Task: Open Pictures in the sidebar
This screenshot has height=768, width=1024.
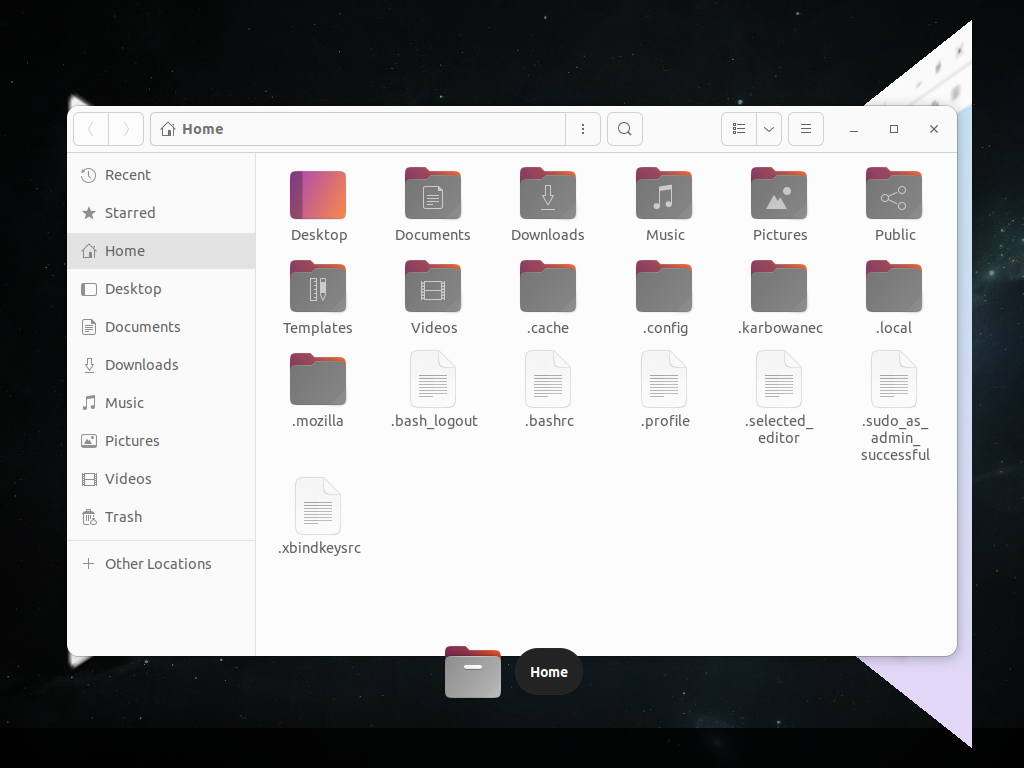Action: 161,441
